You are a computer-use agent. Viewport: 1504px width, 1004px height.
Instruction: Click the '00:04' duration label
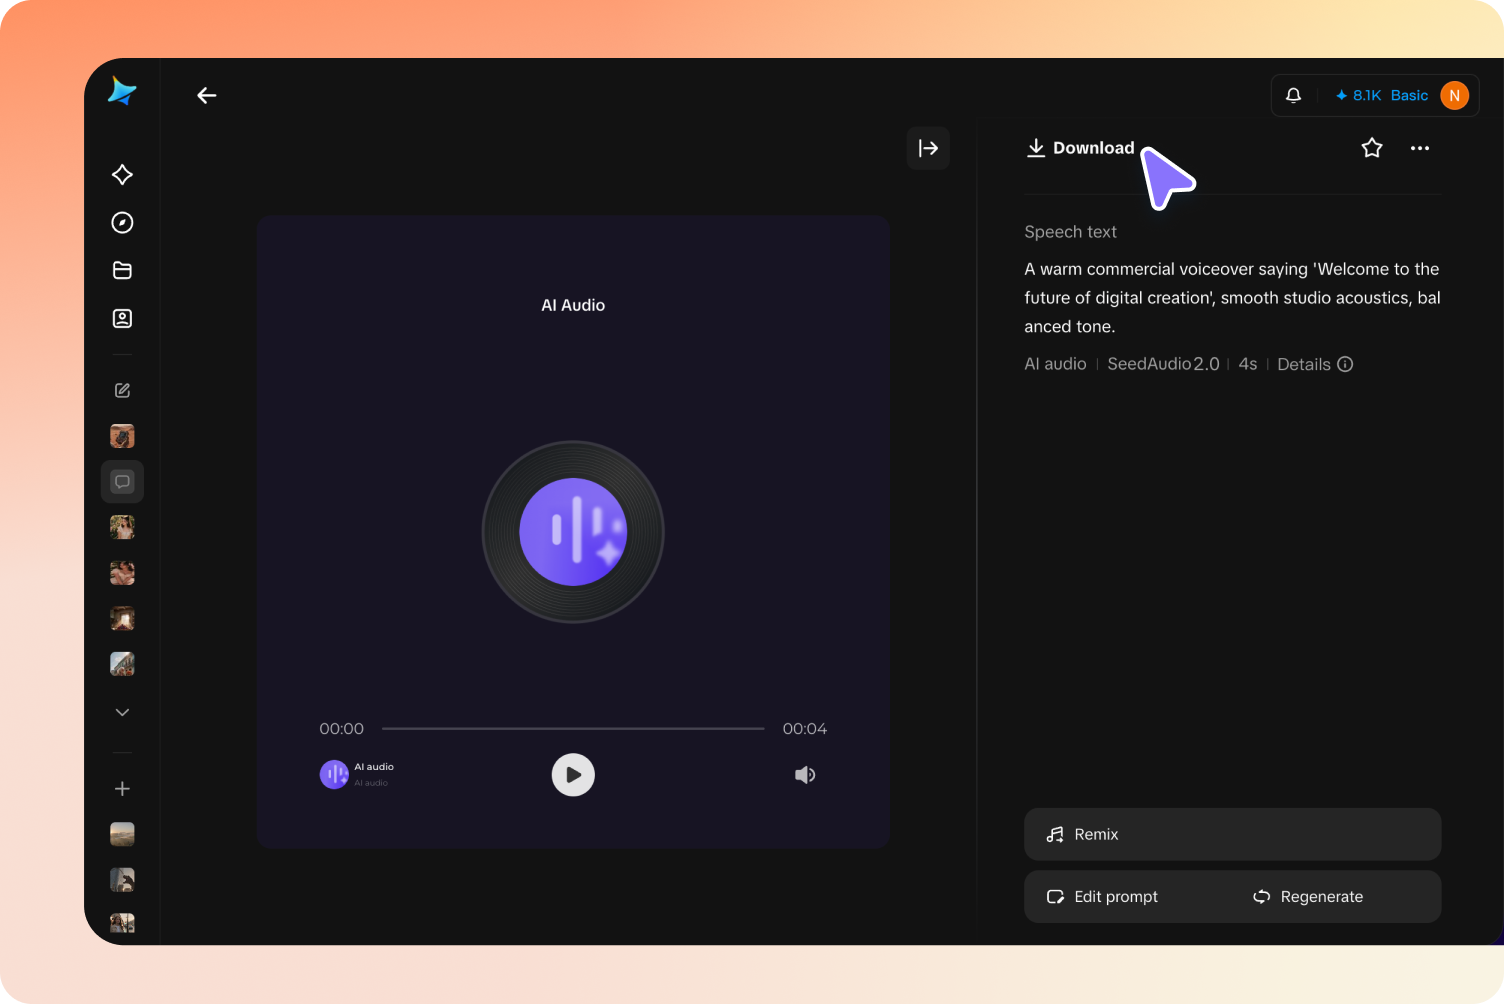point(805,729)
